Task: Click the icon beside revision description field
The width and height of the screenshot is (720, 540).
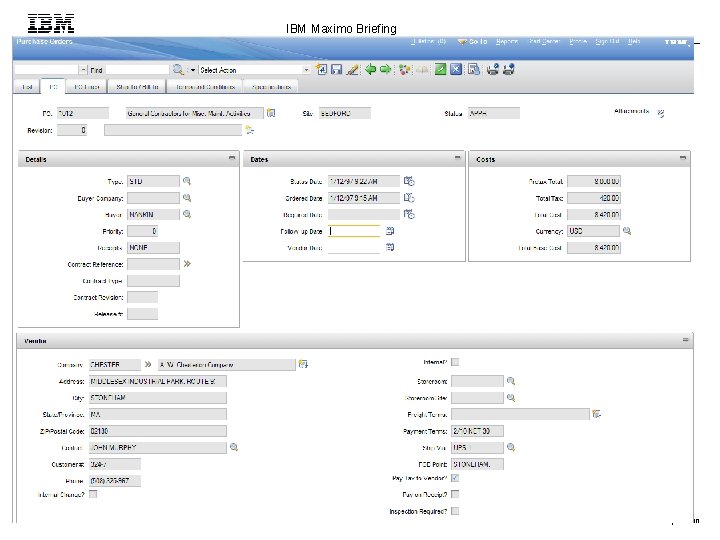Action: pos(249,130)
